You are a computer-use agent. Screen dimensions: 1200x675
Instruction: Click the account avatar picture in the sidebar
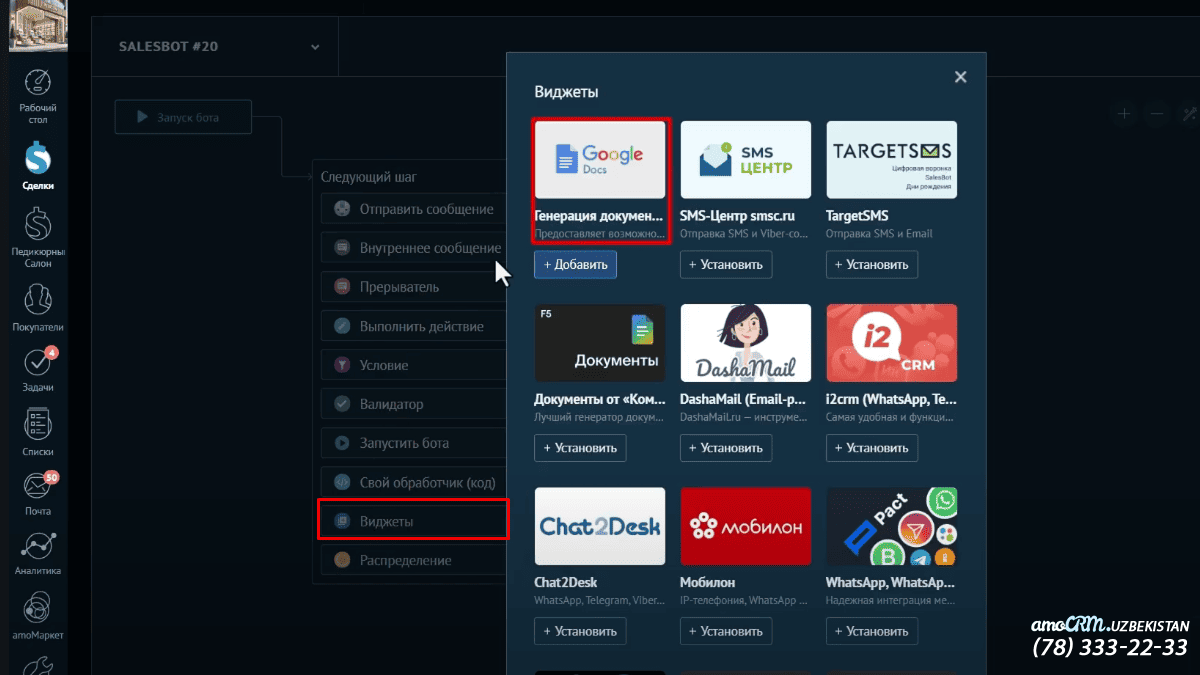coord(38,25)
